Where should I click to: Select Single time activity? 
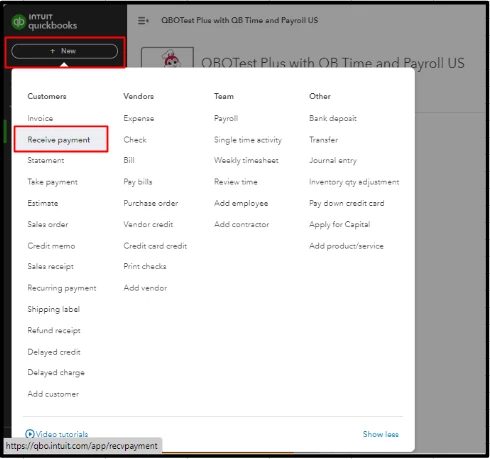(x=248, y=140)
